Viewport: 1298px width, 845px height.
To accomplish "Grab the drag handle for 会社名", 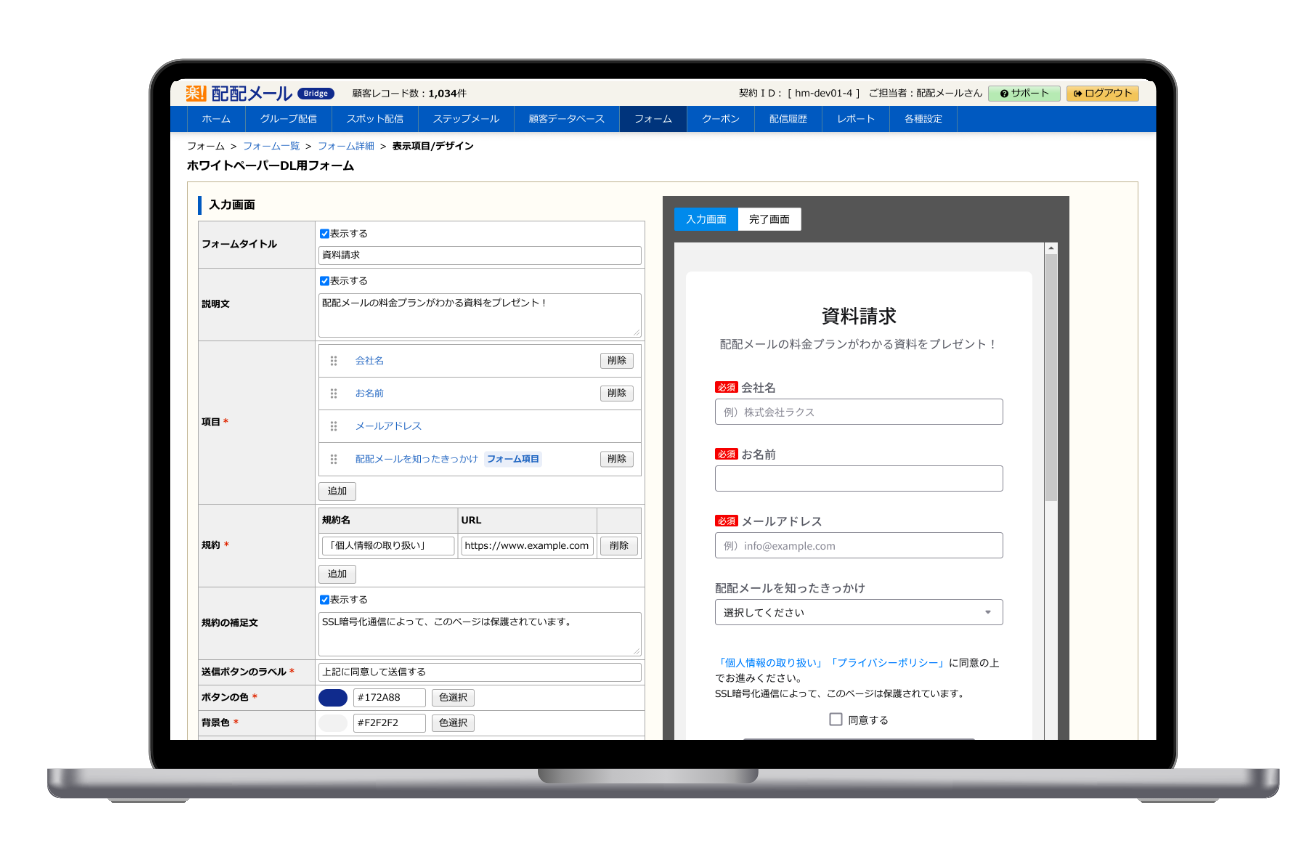I will (334, 361).
